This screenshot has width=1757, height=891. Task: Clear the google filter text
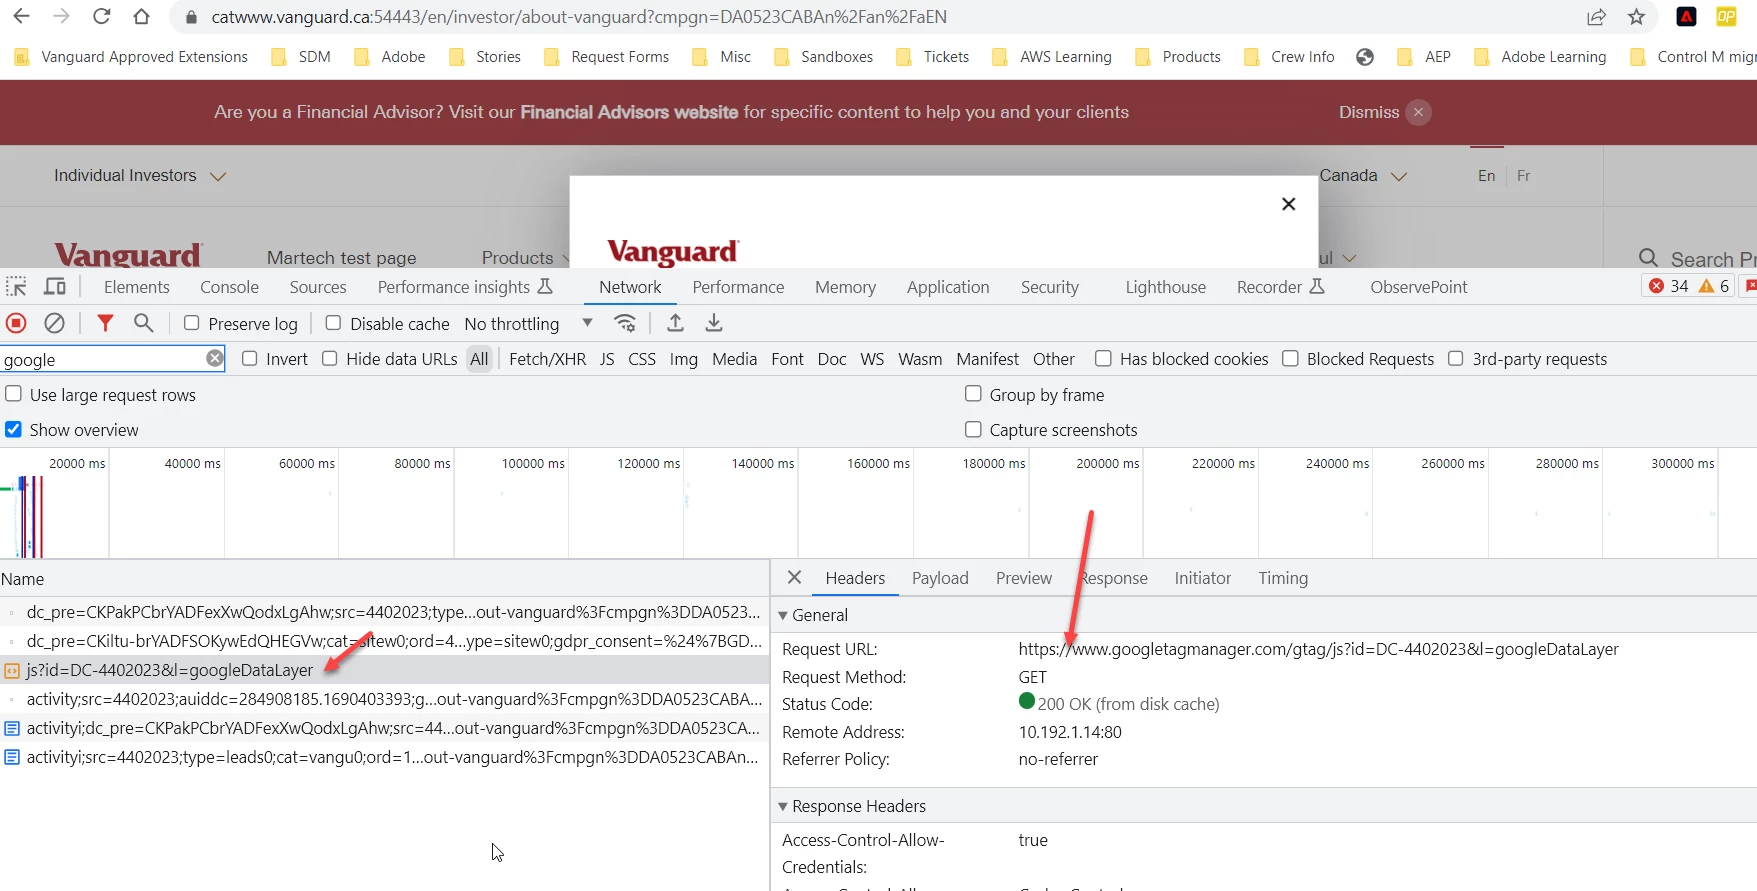215,359
